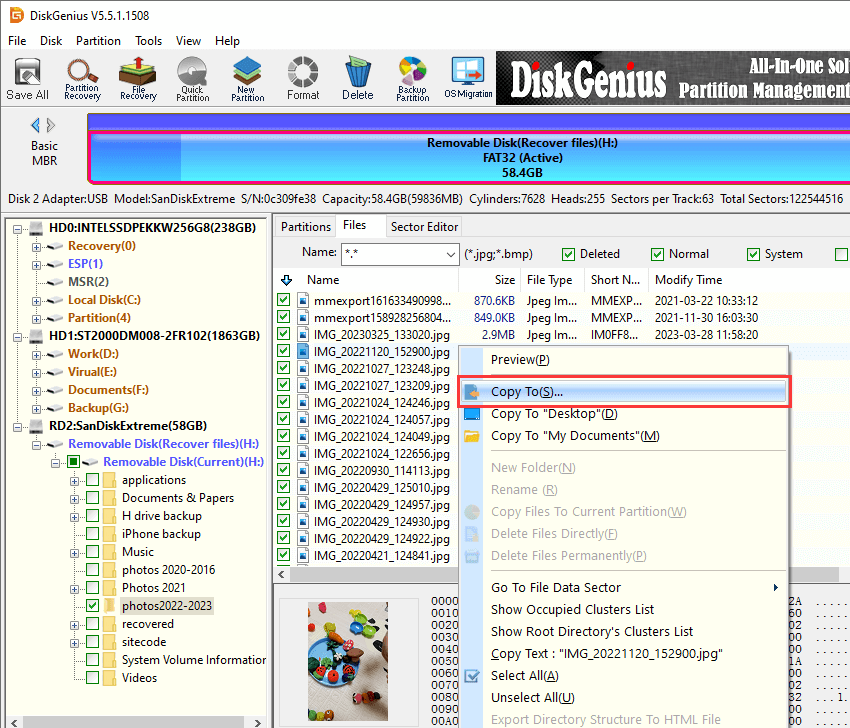Screen dimensions: 850x728
Task: Collapse the HD0 INTEL SSD tree node
Action: tap(17, 229)
